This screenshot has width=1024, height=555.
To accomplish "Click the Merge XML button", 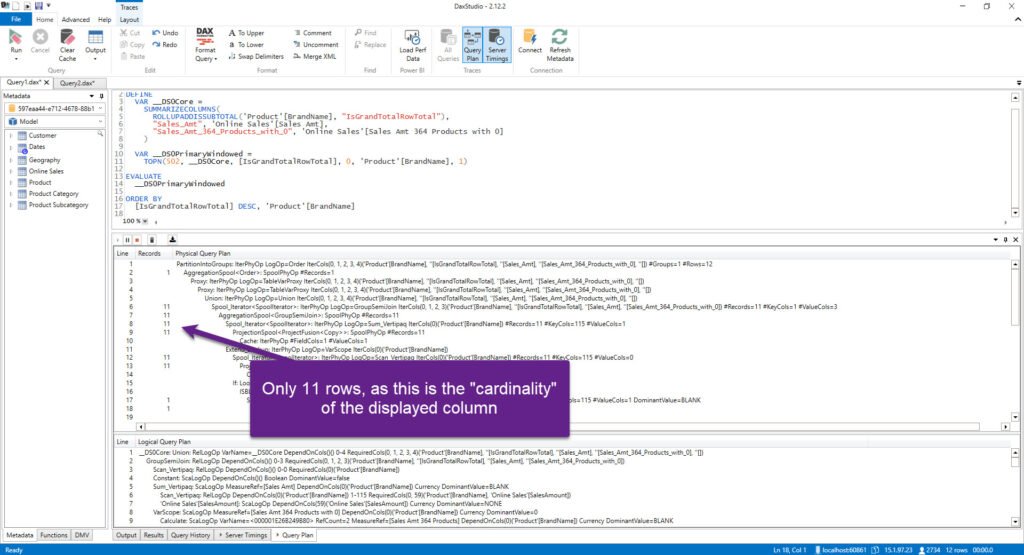I will pyautogui.click(x=315, y=57).
